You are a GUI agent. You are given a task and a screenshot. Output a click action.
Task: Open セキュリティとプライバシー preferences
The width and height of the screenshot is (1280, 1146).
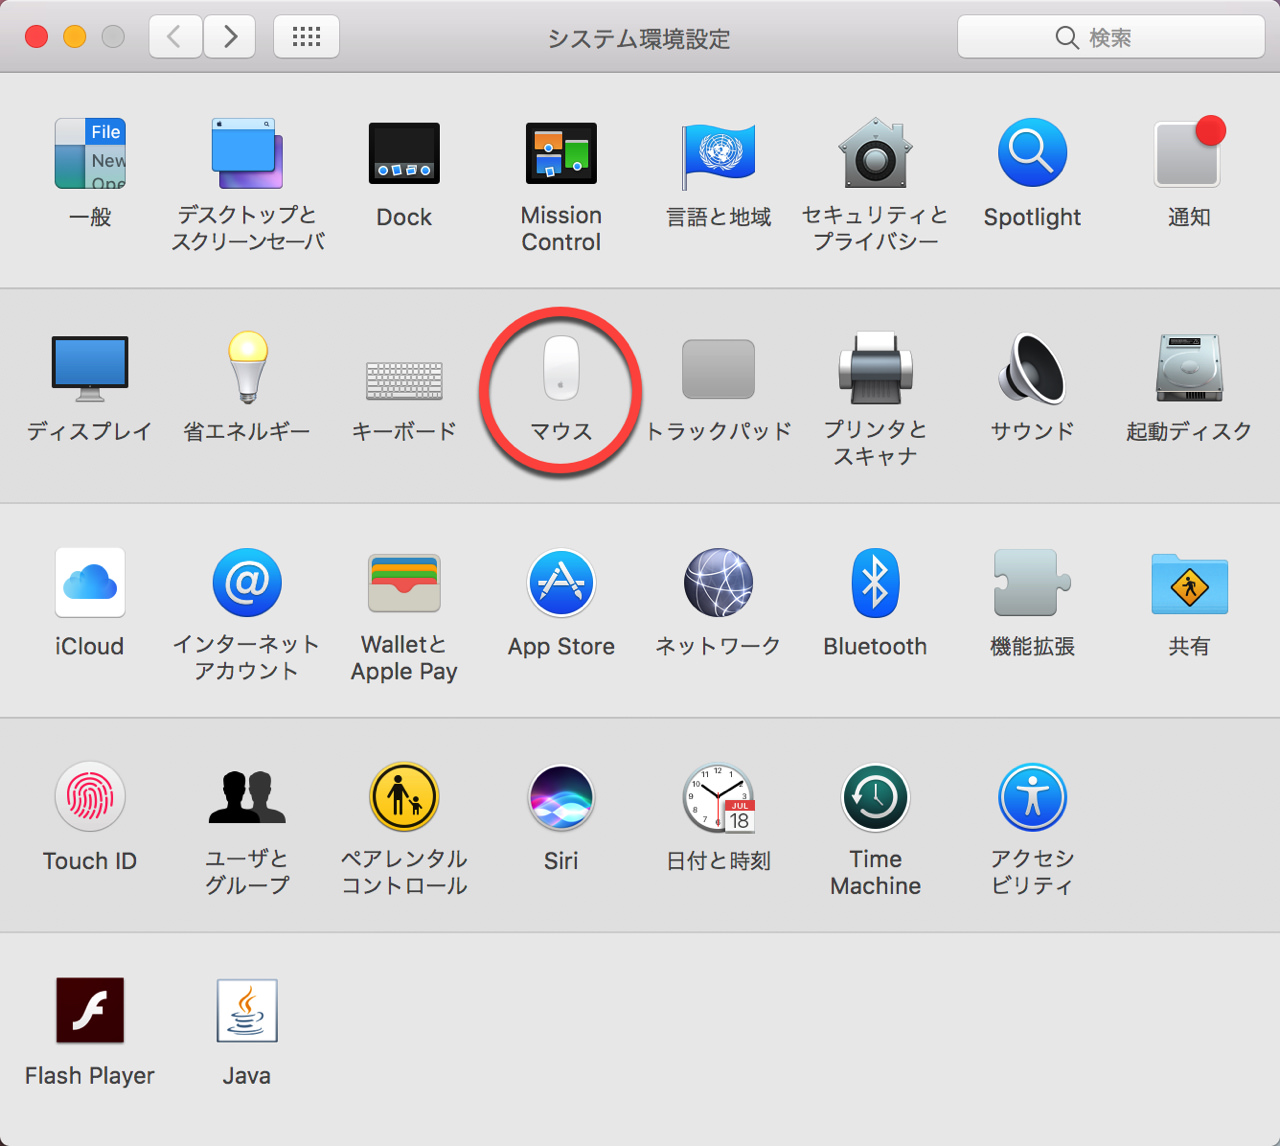click(x=875, y=153)
